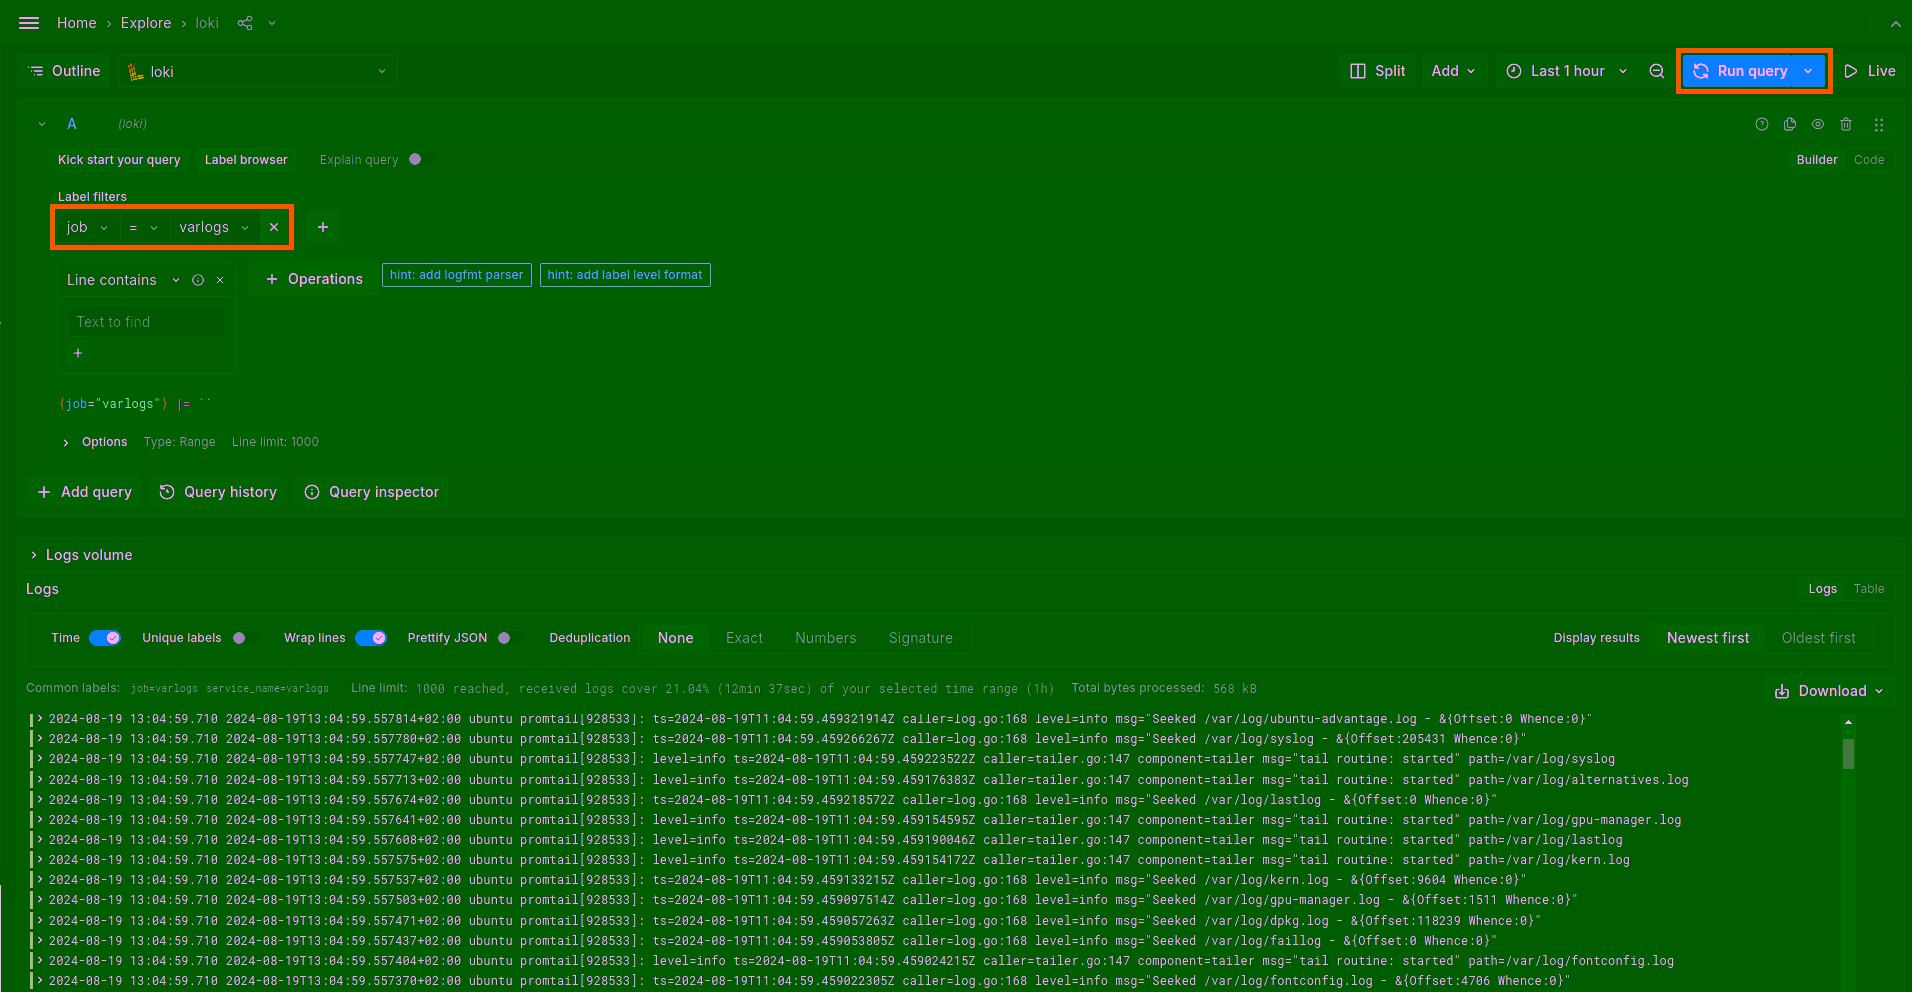Switch to the Code editor tab
This screenshot has width=1912, height=992.
(x=1868, y=160)
